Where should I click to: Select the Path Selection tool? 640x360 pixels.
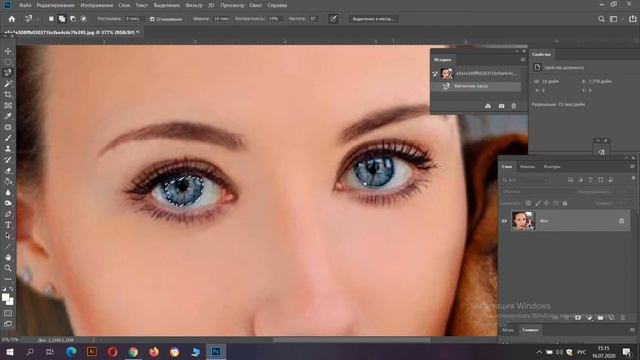8,236
